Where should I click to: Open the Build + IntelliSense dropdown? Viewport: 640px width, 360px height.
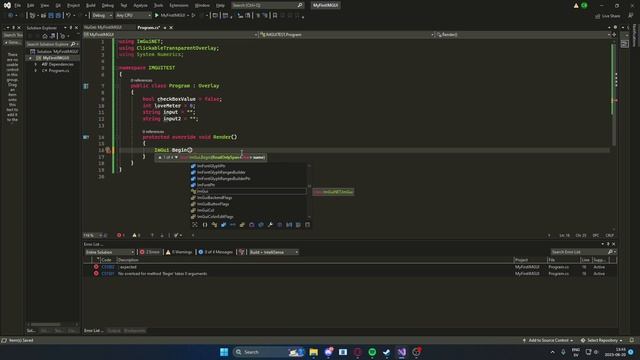(273, 252)
